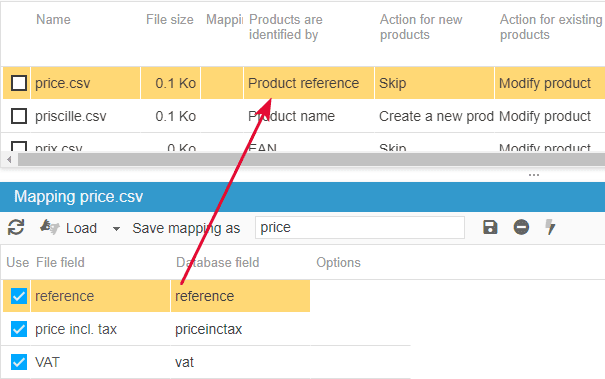Sort by the Name column header
The height and width of the screenshot is (379, 605).
(53, 19)
